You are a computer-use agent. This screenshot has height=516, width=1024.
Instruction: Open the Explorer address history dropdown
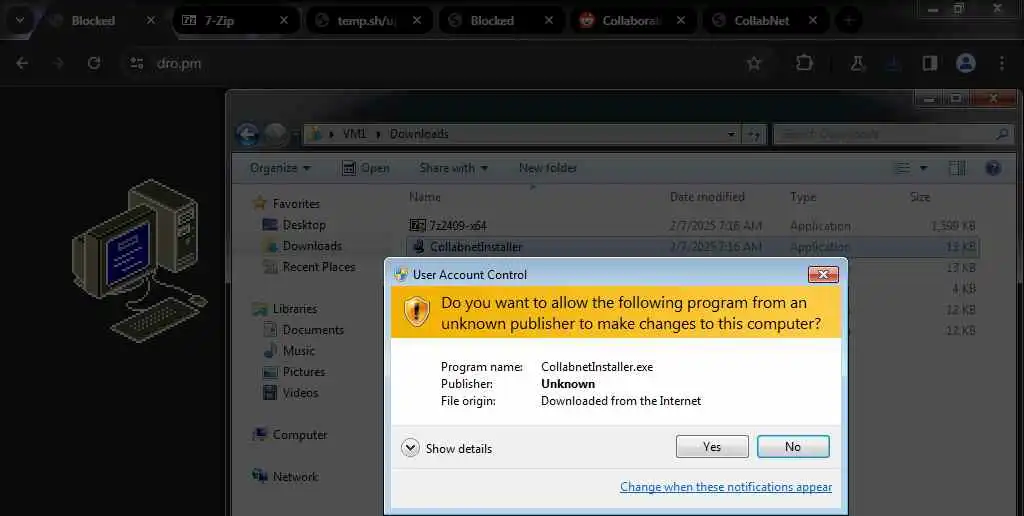click(731, 135)
